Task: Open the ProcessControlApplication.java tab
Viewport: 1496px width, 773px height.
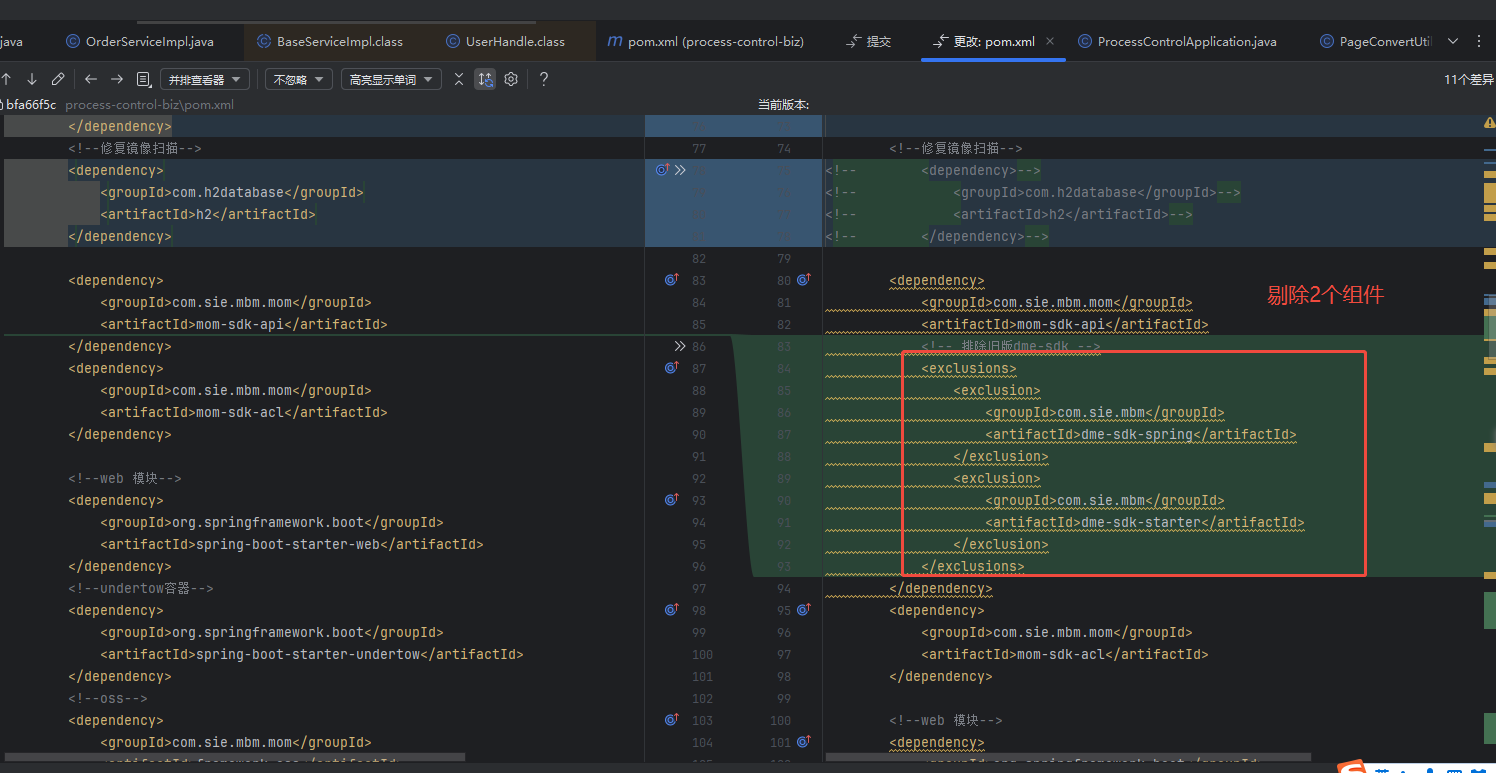Action: 1177,41
